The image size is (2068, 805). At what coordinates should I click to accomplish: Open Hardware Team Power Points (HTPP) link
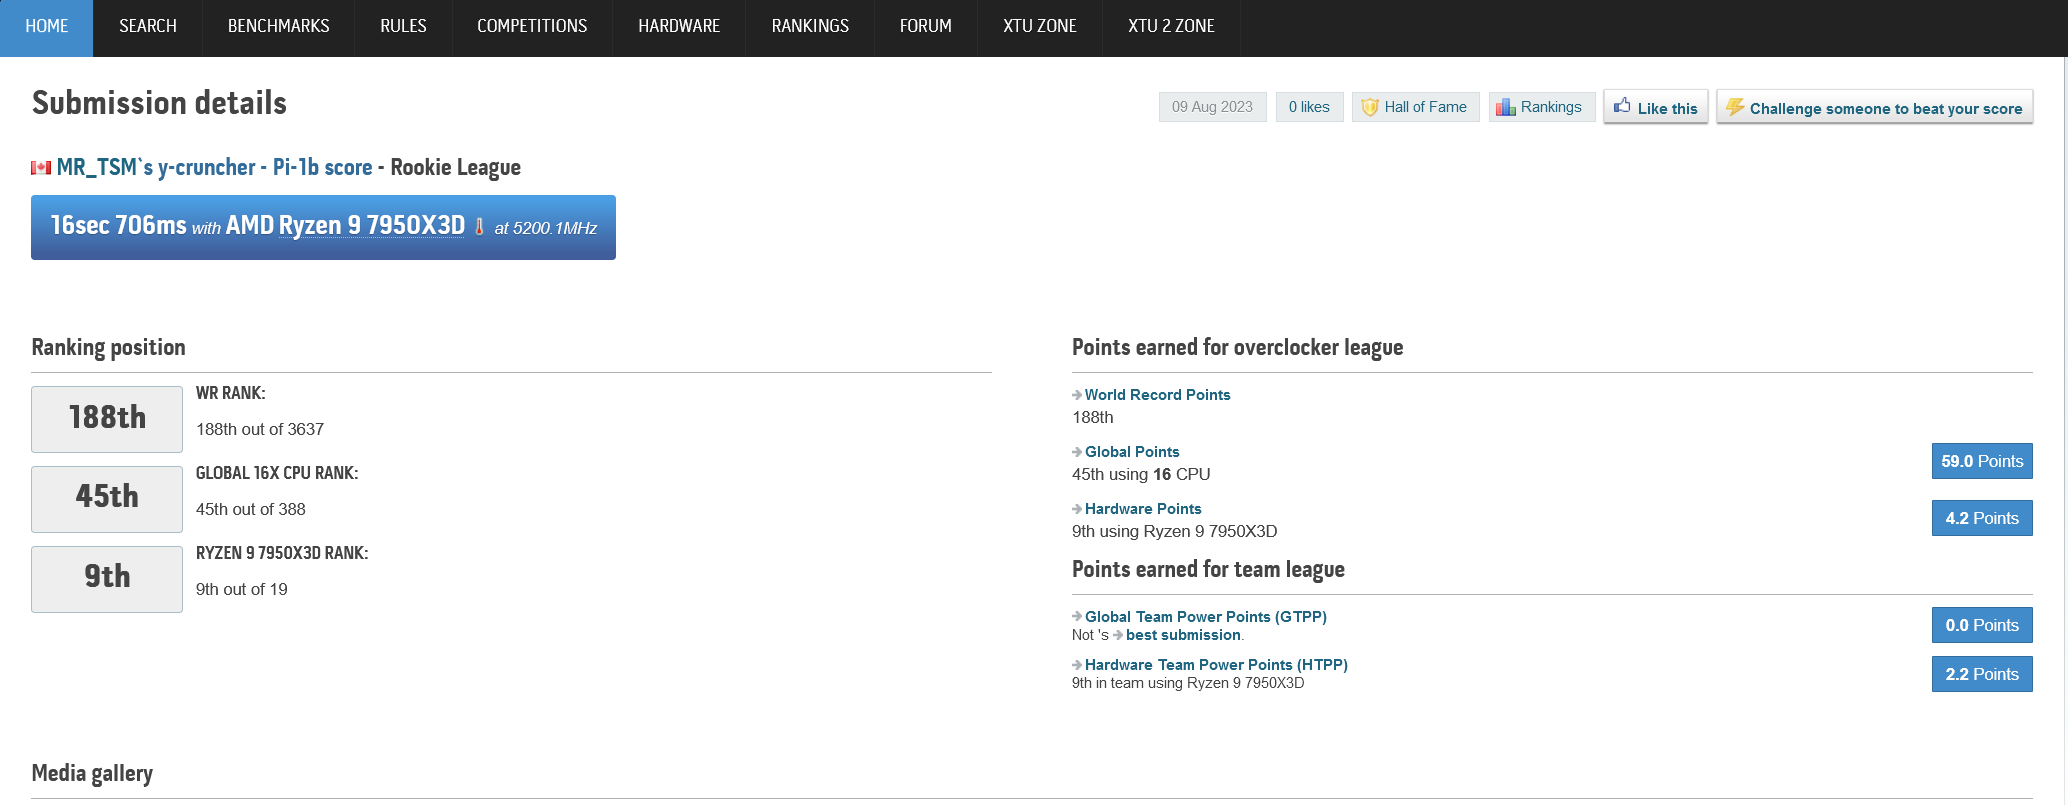[1216, 665]
